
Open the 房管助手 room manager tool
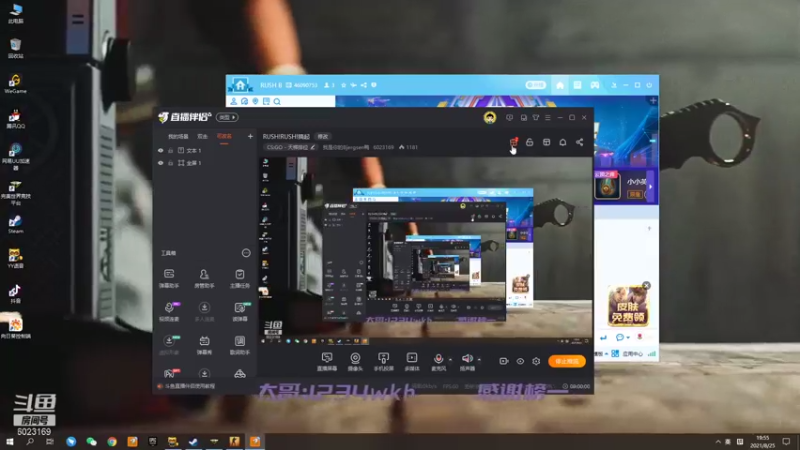[x=204, y=279]
